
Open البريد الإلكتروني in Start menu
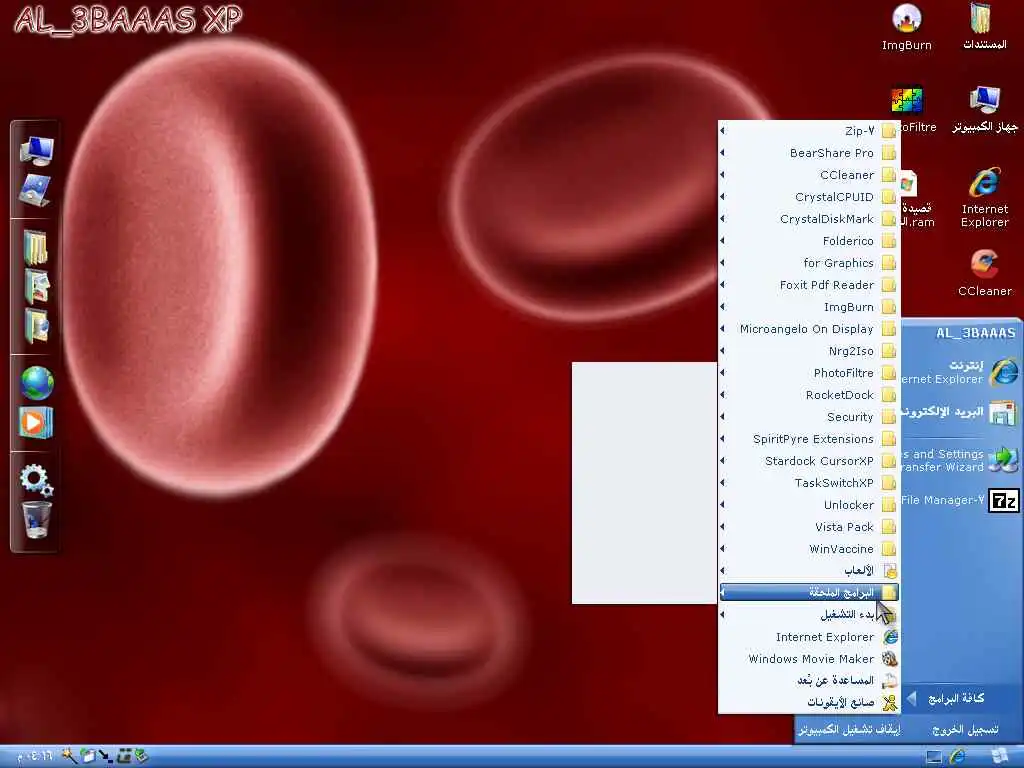coord(960,413)
